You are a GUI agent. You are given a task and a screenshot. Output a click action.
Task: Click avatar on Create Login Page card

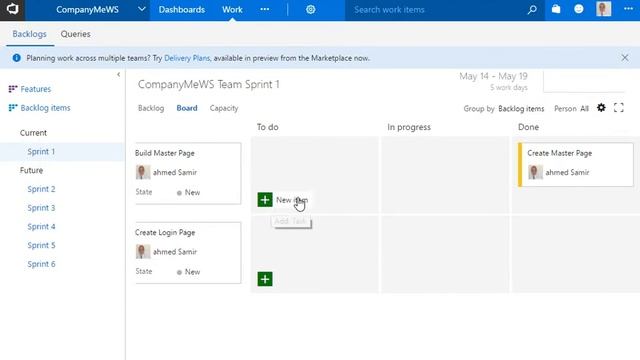(x=143, y=251)
